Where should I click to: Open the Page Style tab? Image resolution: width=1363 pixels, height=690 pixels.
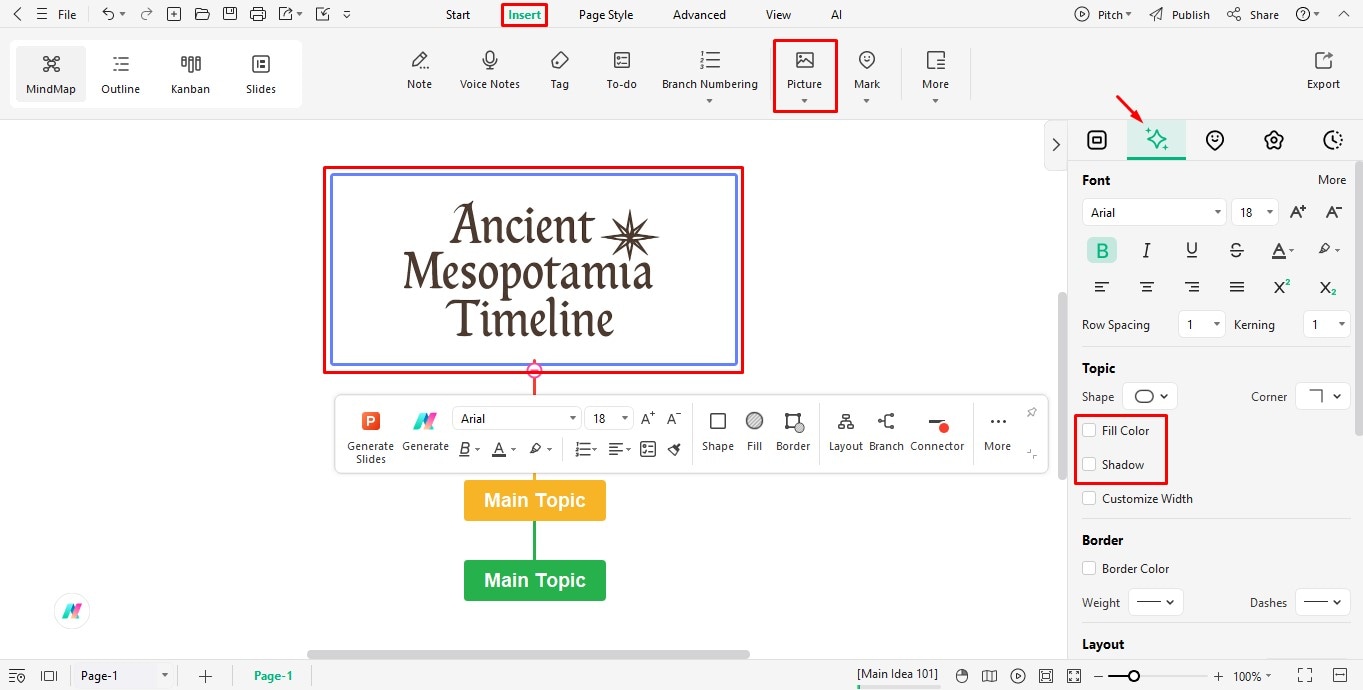(606, 15)
